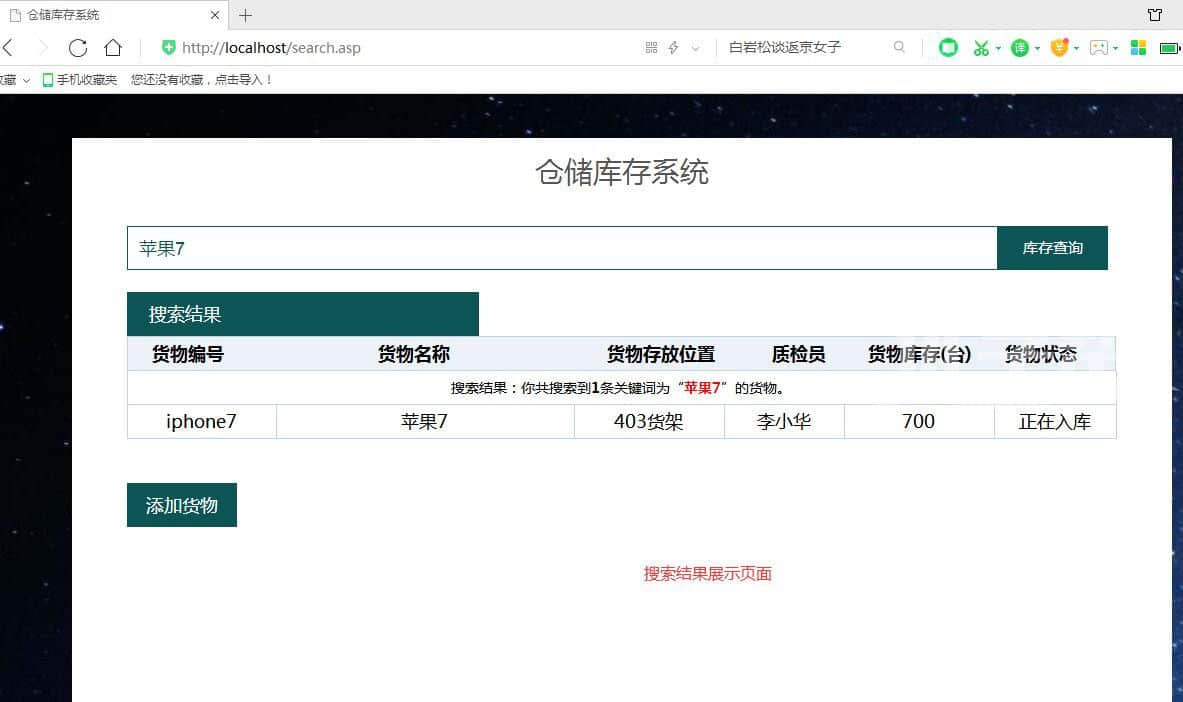Click the 添加货物 button

[x=182, y=505]
